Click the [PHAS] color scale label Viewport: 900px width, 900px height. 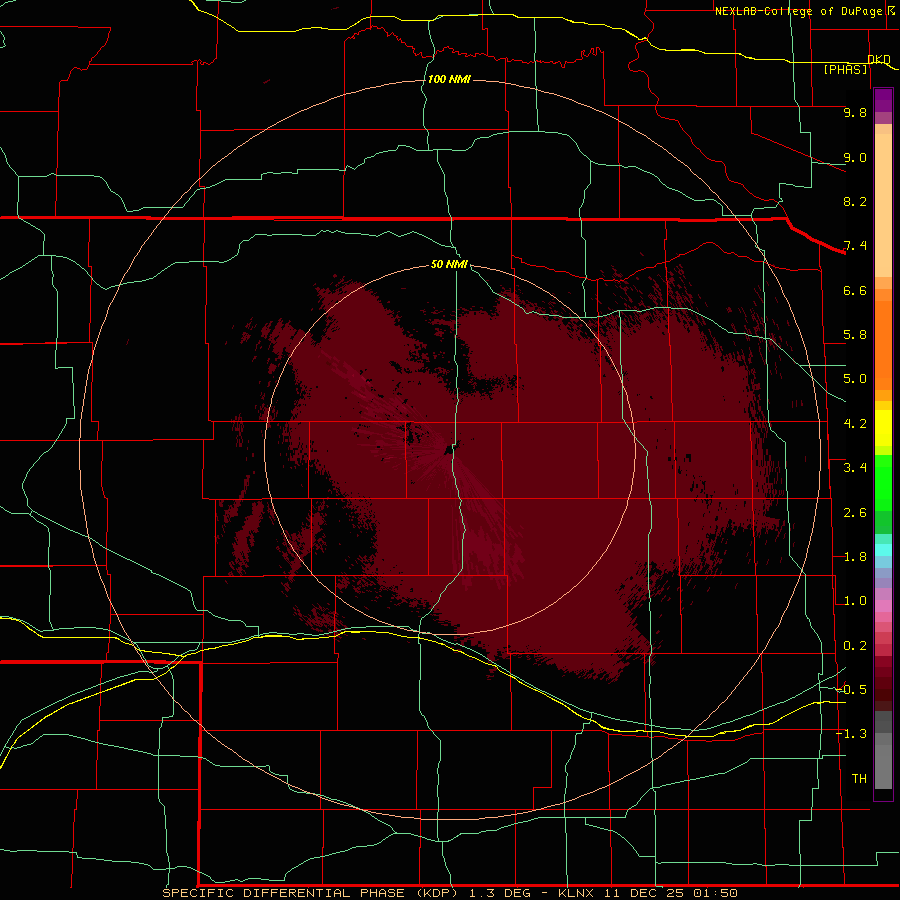pyautogui.click(x=846, y=69)
